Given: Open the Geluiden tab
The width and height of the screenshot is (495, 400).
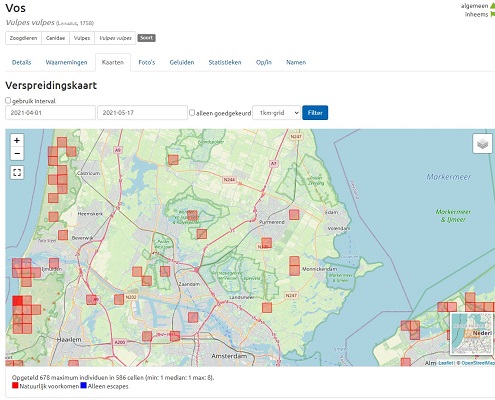Looking at the screenshot, I should [182, 62].
